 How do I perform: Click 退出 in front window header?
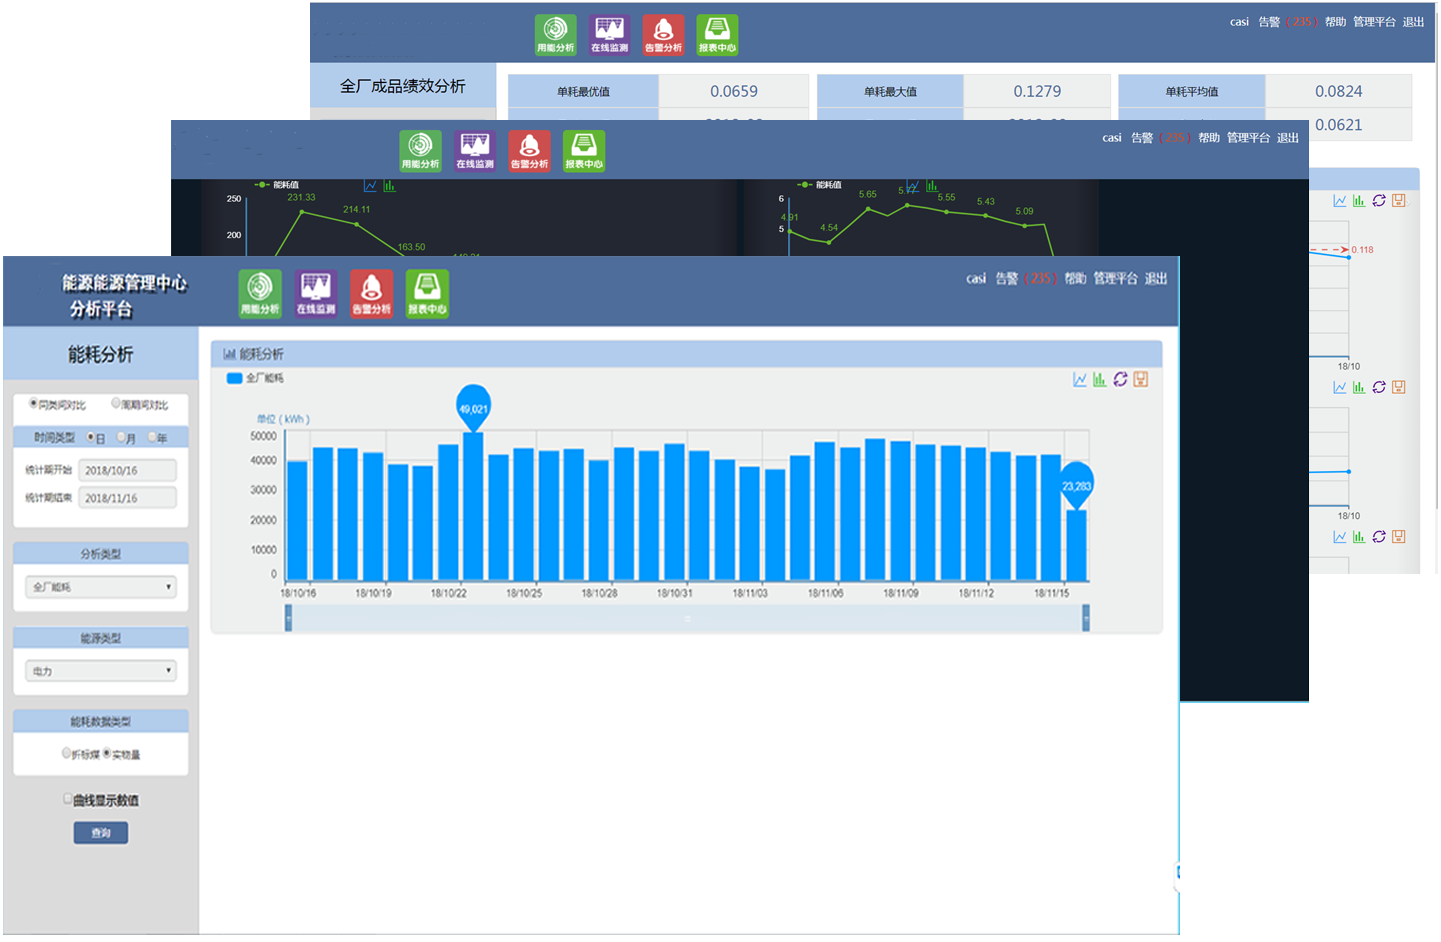[1156, 279]
